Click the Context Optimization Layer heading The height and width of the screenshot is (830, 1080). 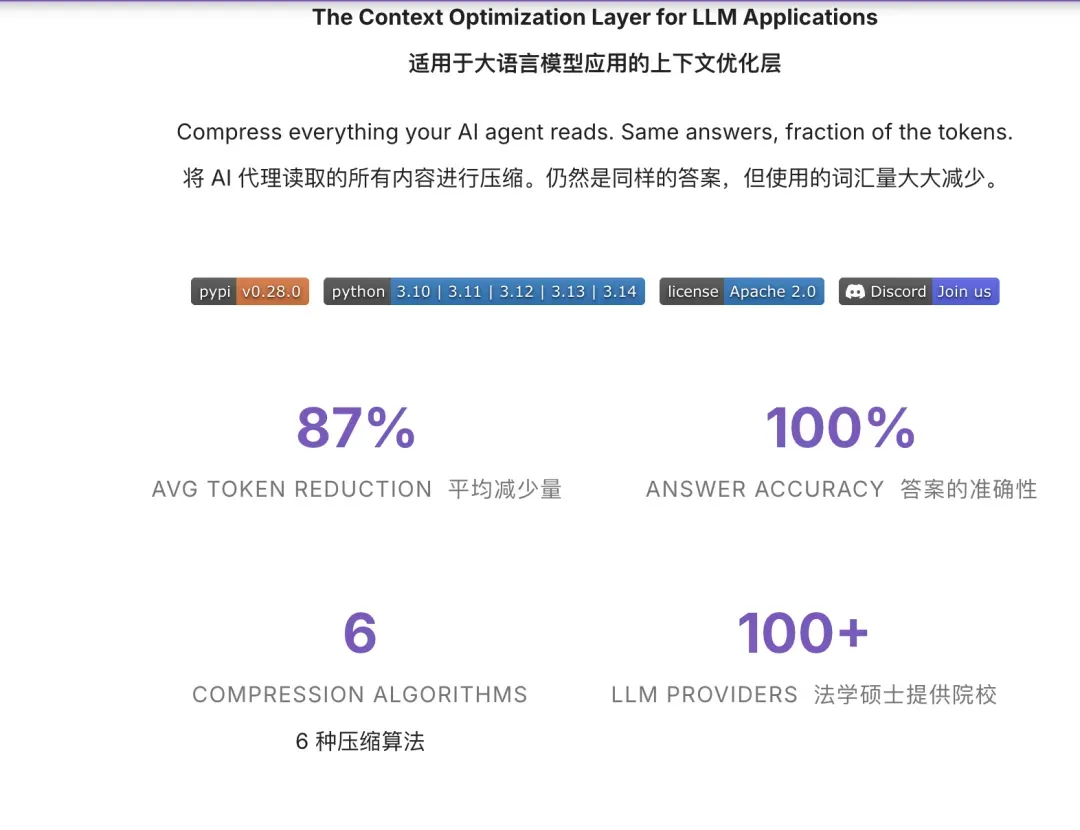click(x=595, y=17)
